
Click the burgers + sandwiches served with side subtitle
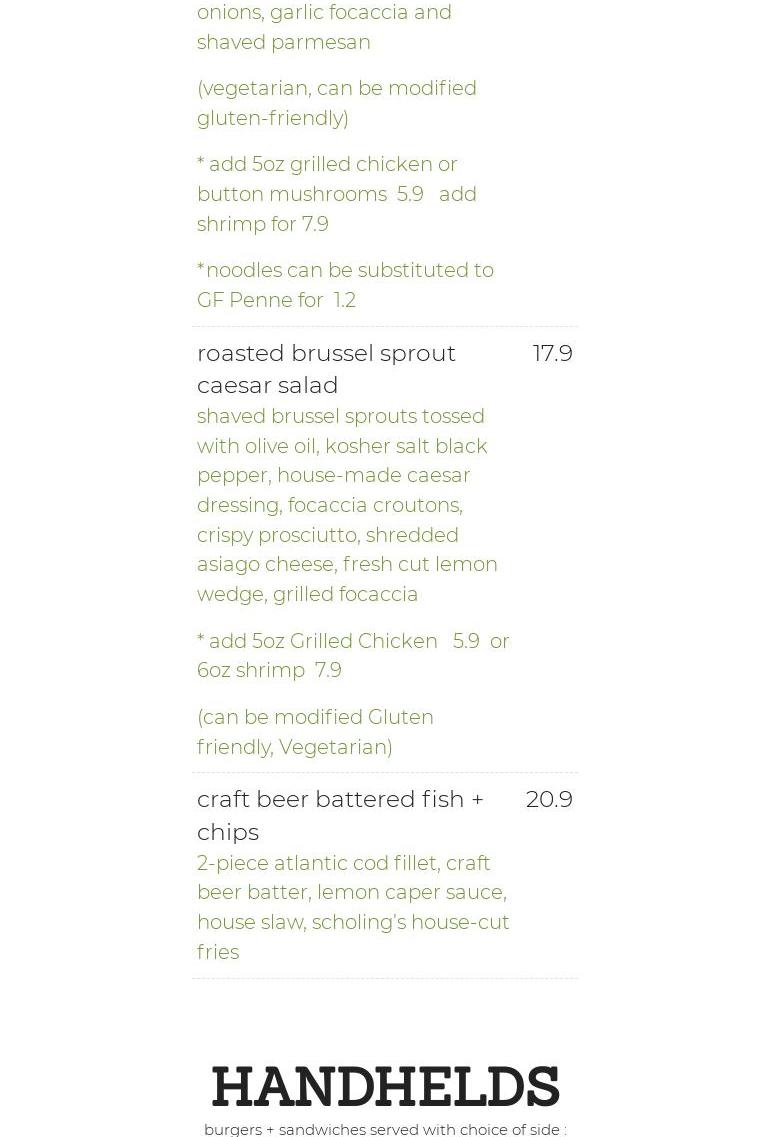click(x=385, y=1129)
